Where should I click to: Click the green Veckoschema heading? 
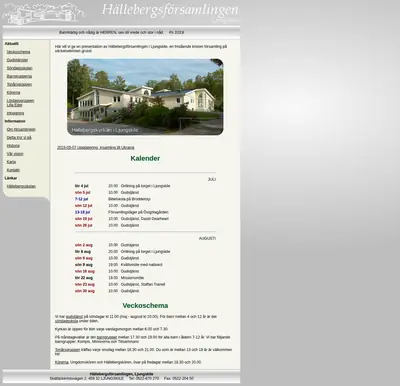pyautogui.click(x=145, y=306)
